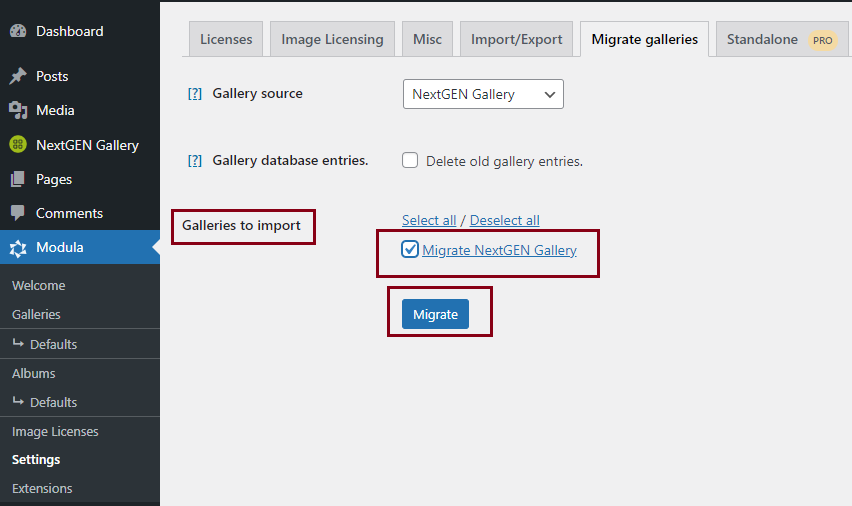Viewport: 852px width, 506px height.
Task: Enable the Delete old gallery entries checkbox
Action: (x=410, y=161)
